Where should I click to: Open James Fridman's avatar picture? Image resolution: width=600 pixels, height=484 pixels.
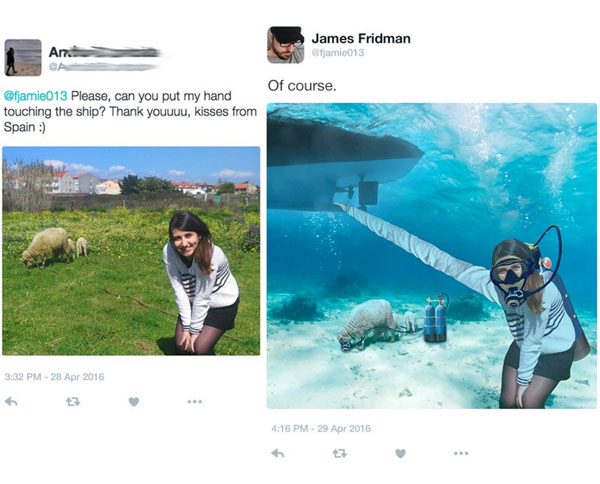pyautogui.click(x=285, y=45)
